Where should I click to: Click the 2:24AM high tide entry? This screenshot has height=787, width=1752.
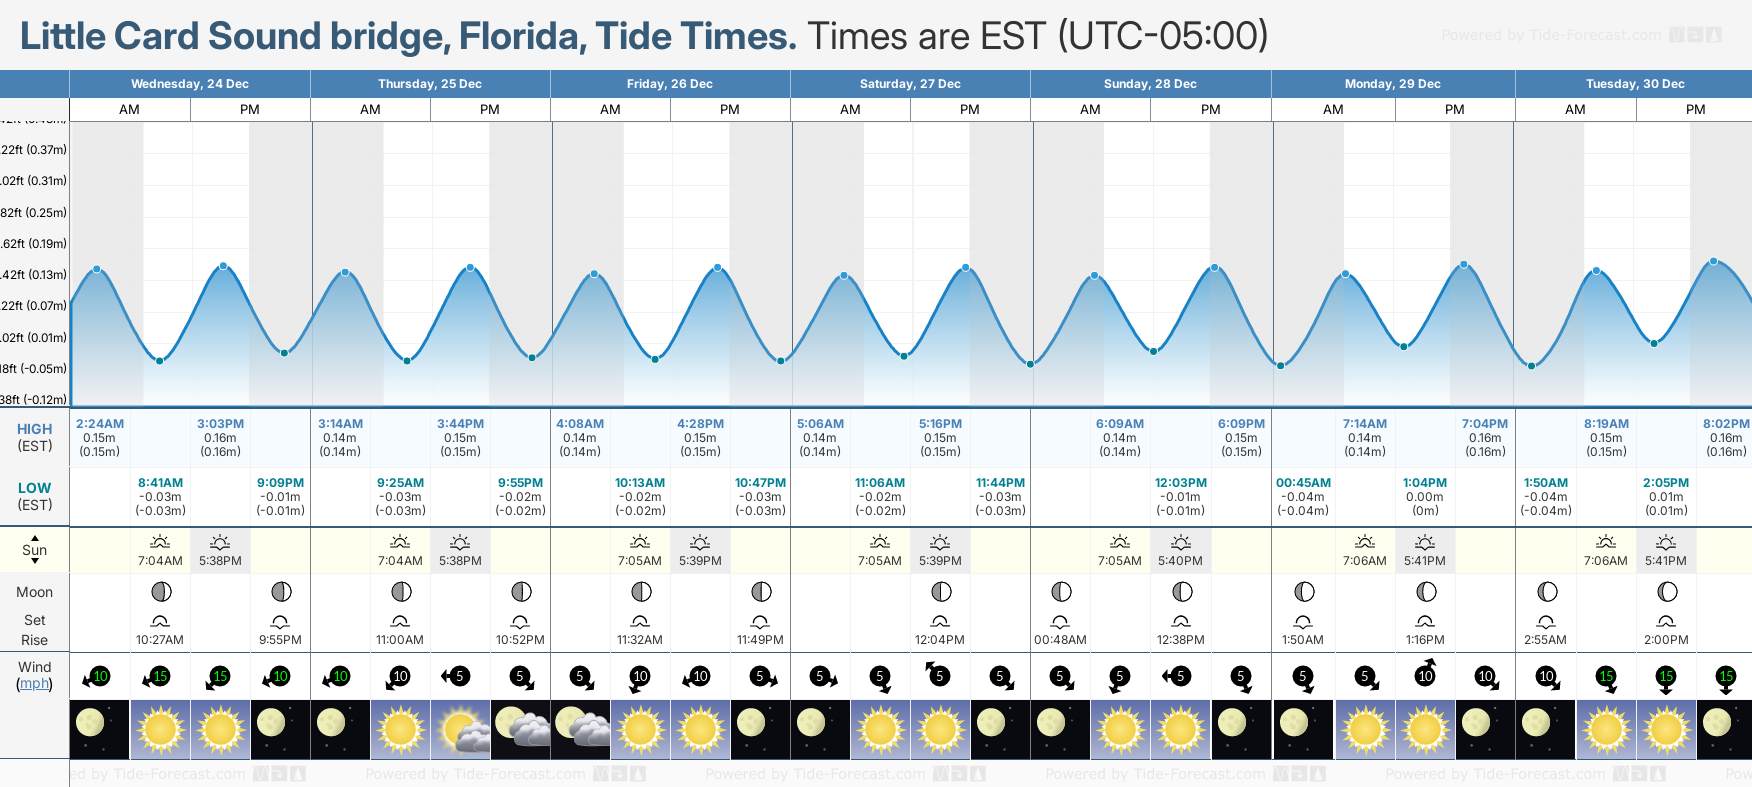(x=100, y=437)
